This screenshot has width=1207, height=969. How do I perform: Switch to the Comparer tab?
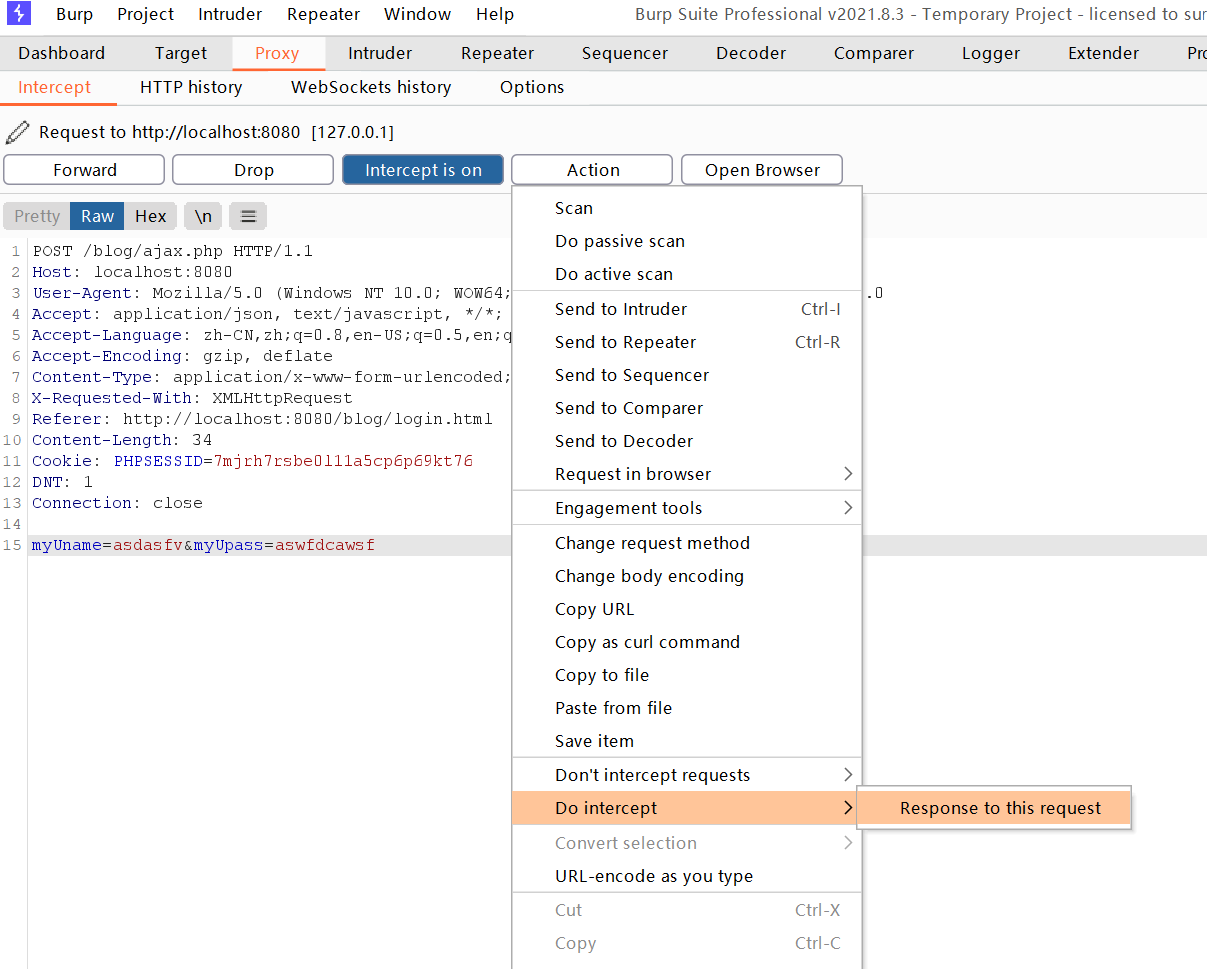[x=874, y=53]
